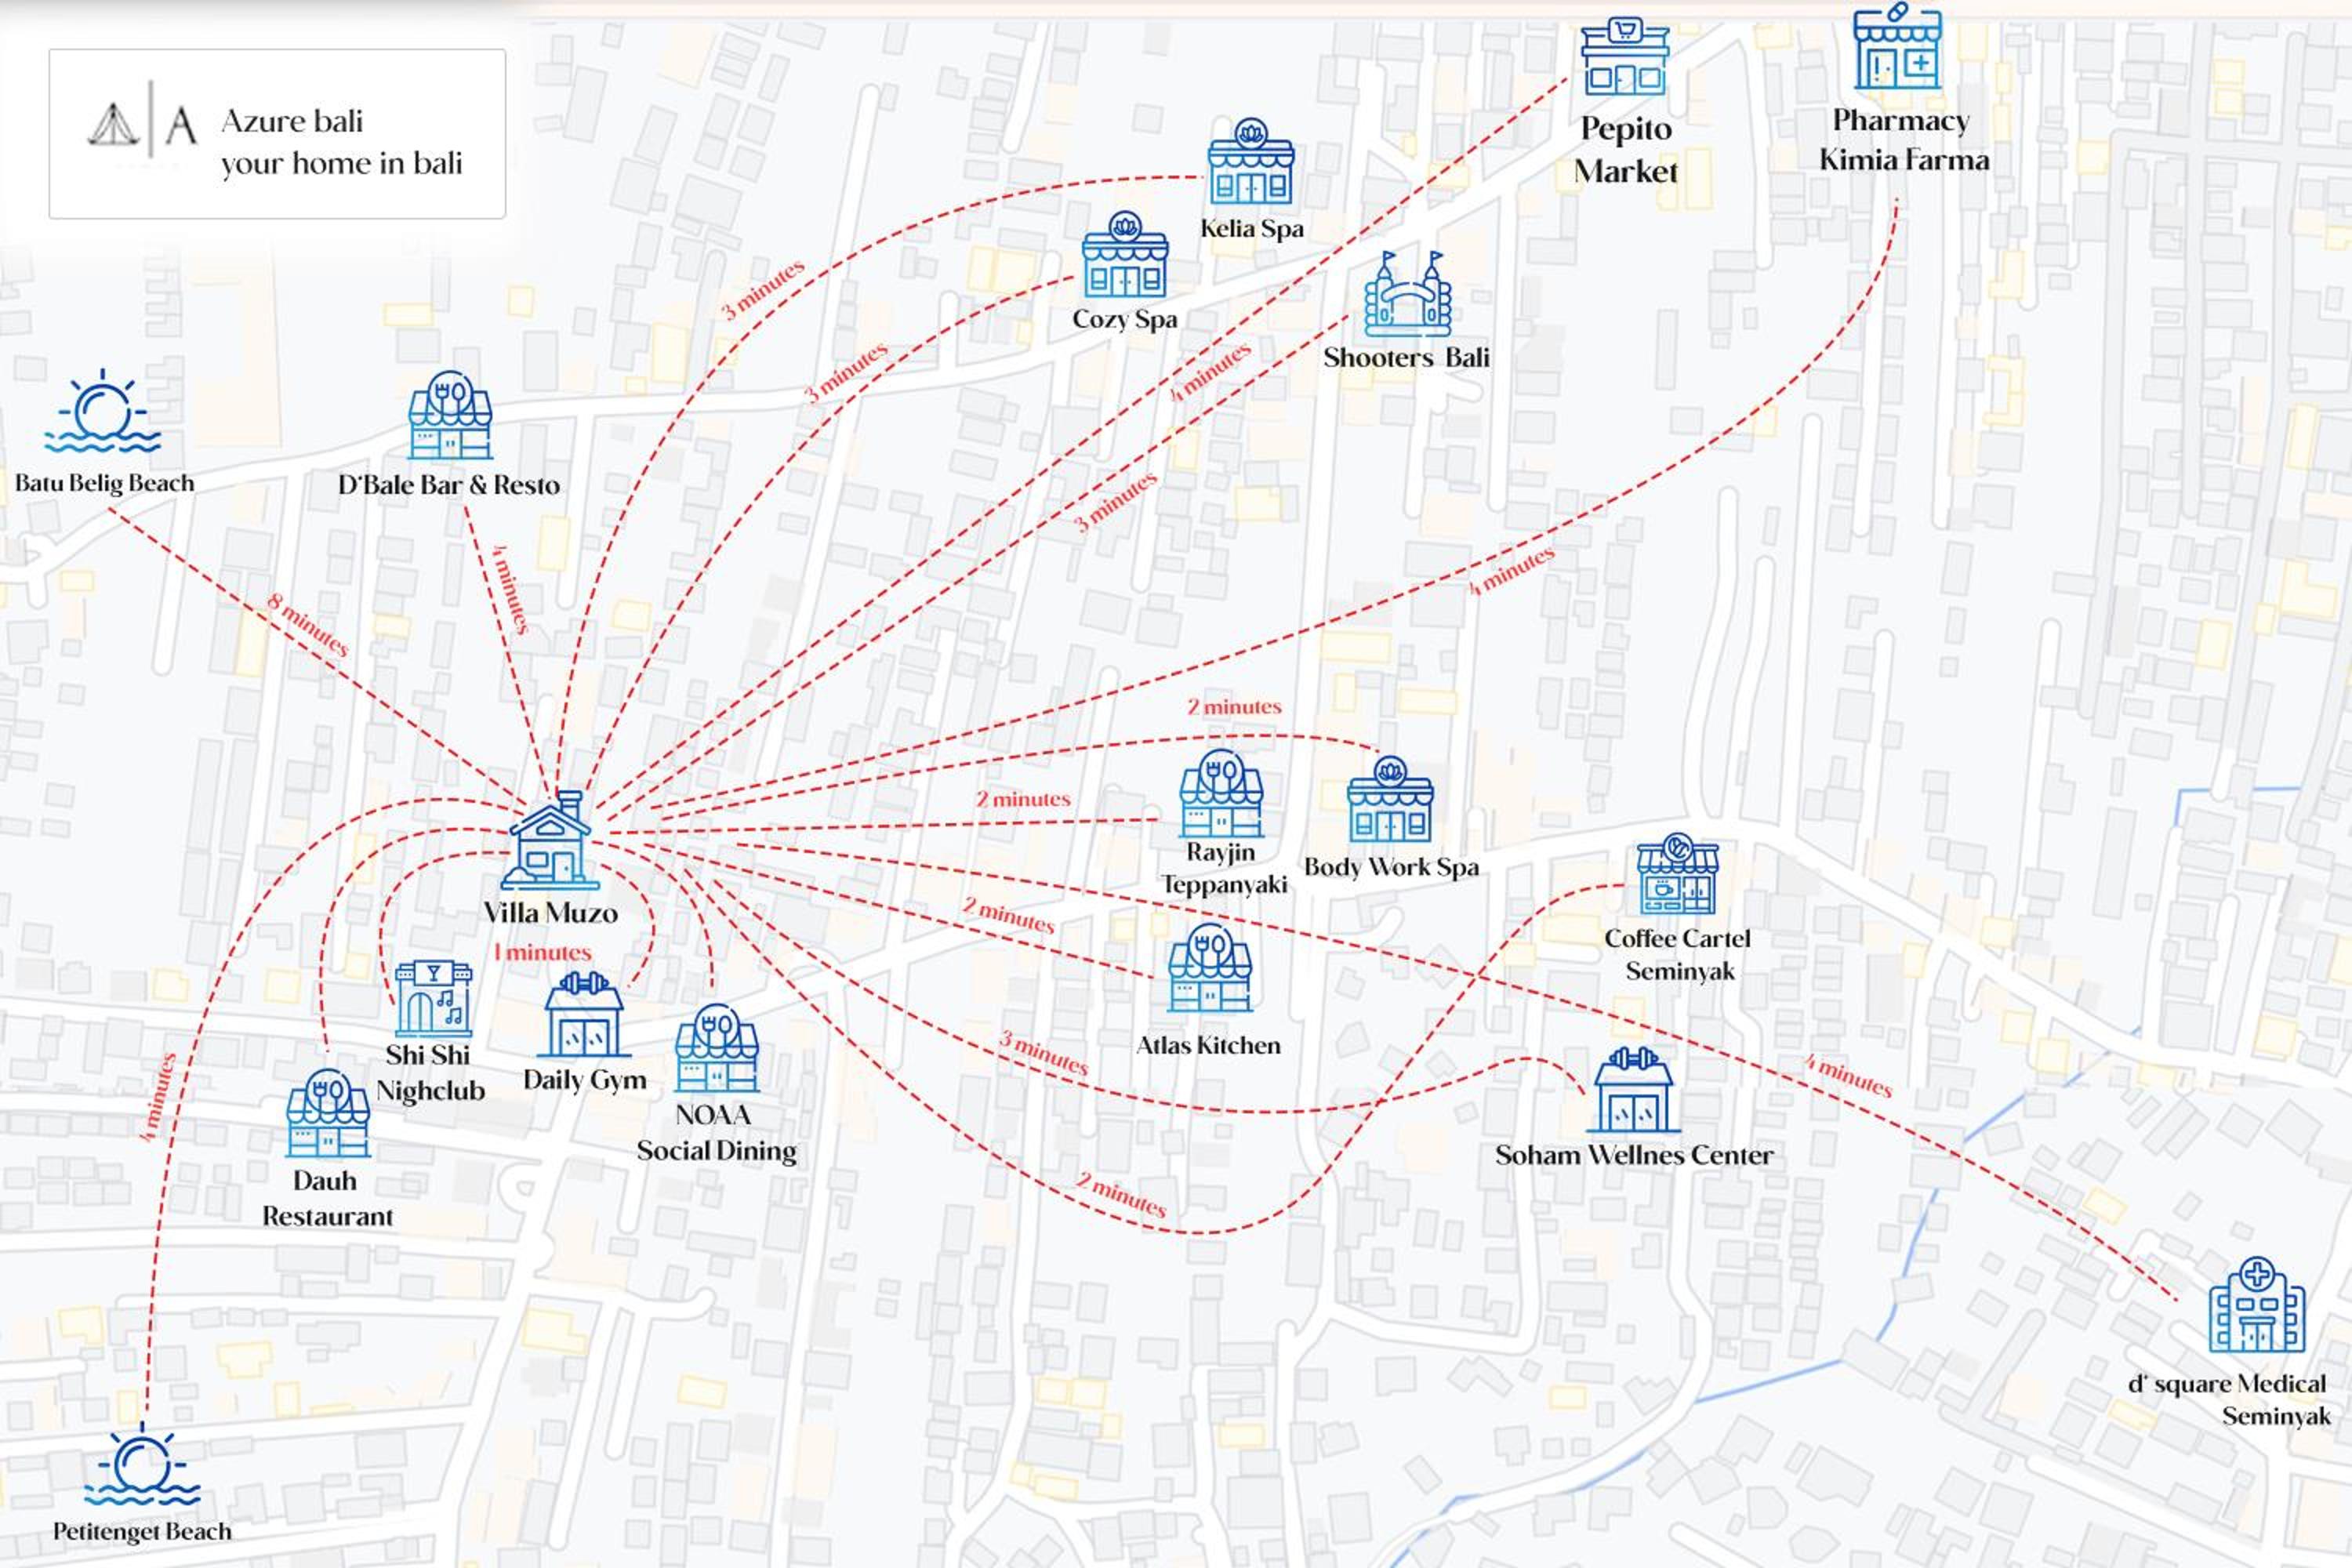Screen dimensions: 2352x1568
Task: Click the Cozy Spa label
Action: (1125, 320)
